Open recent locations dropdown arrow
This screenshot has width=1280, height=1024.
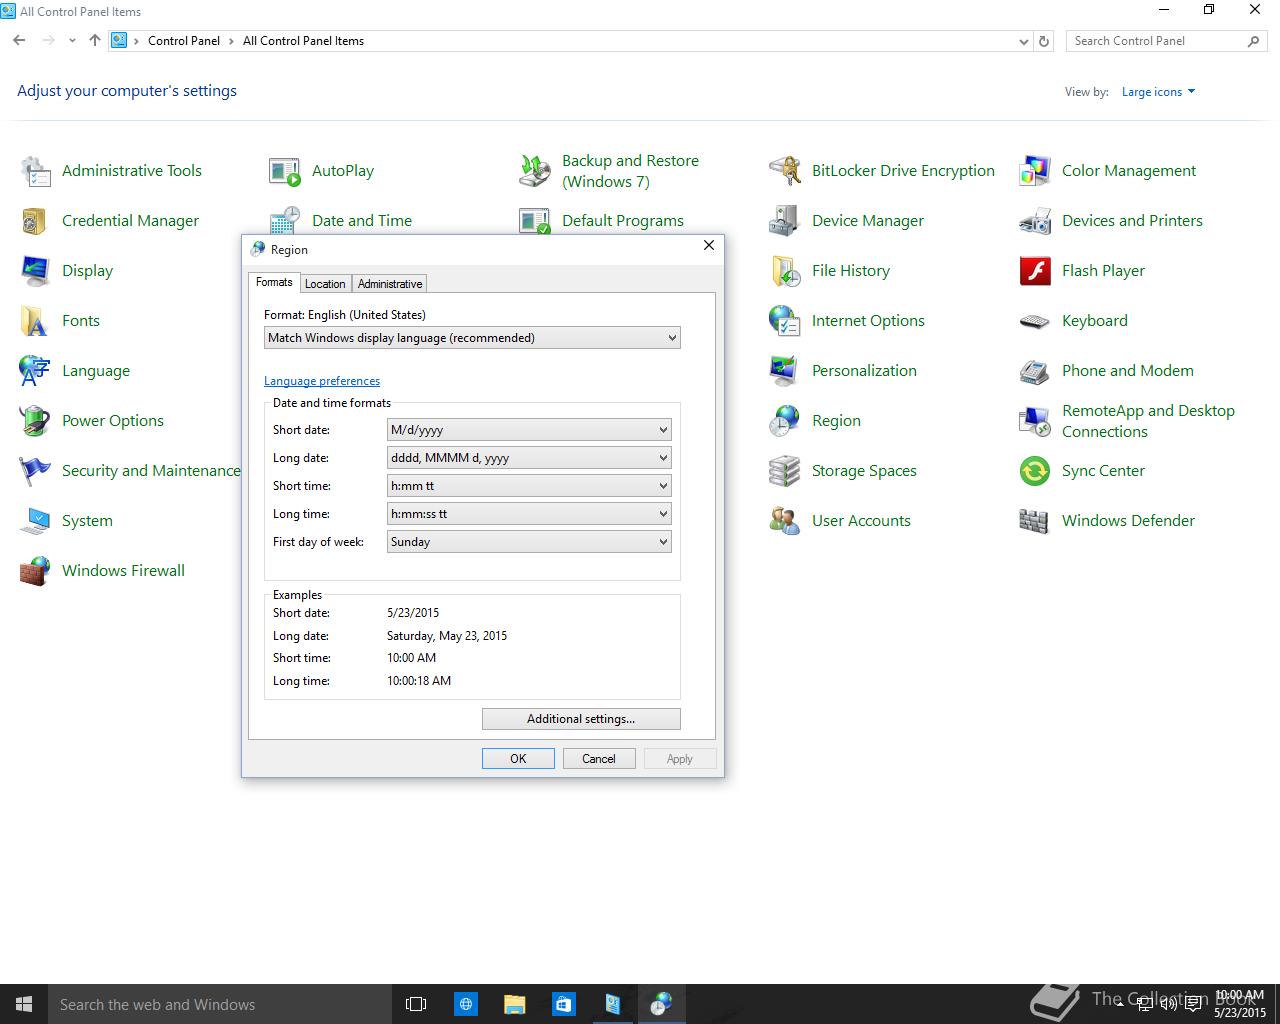click(72, 41)
